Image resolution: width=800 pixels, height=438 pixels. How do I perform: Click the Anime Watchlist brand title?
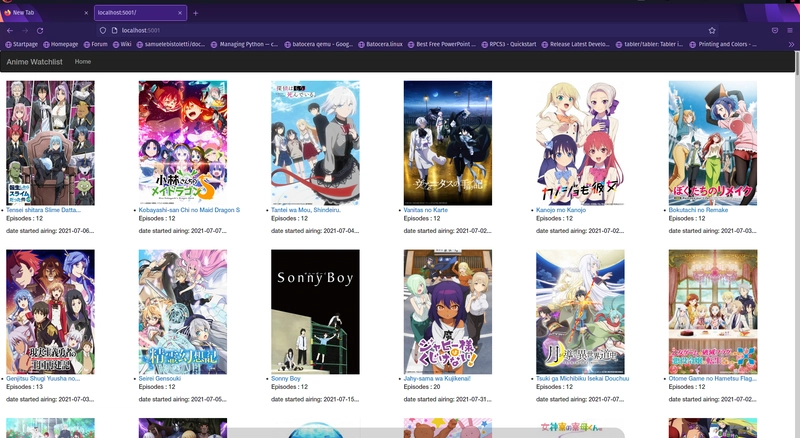click(35, 62)
